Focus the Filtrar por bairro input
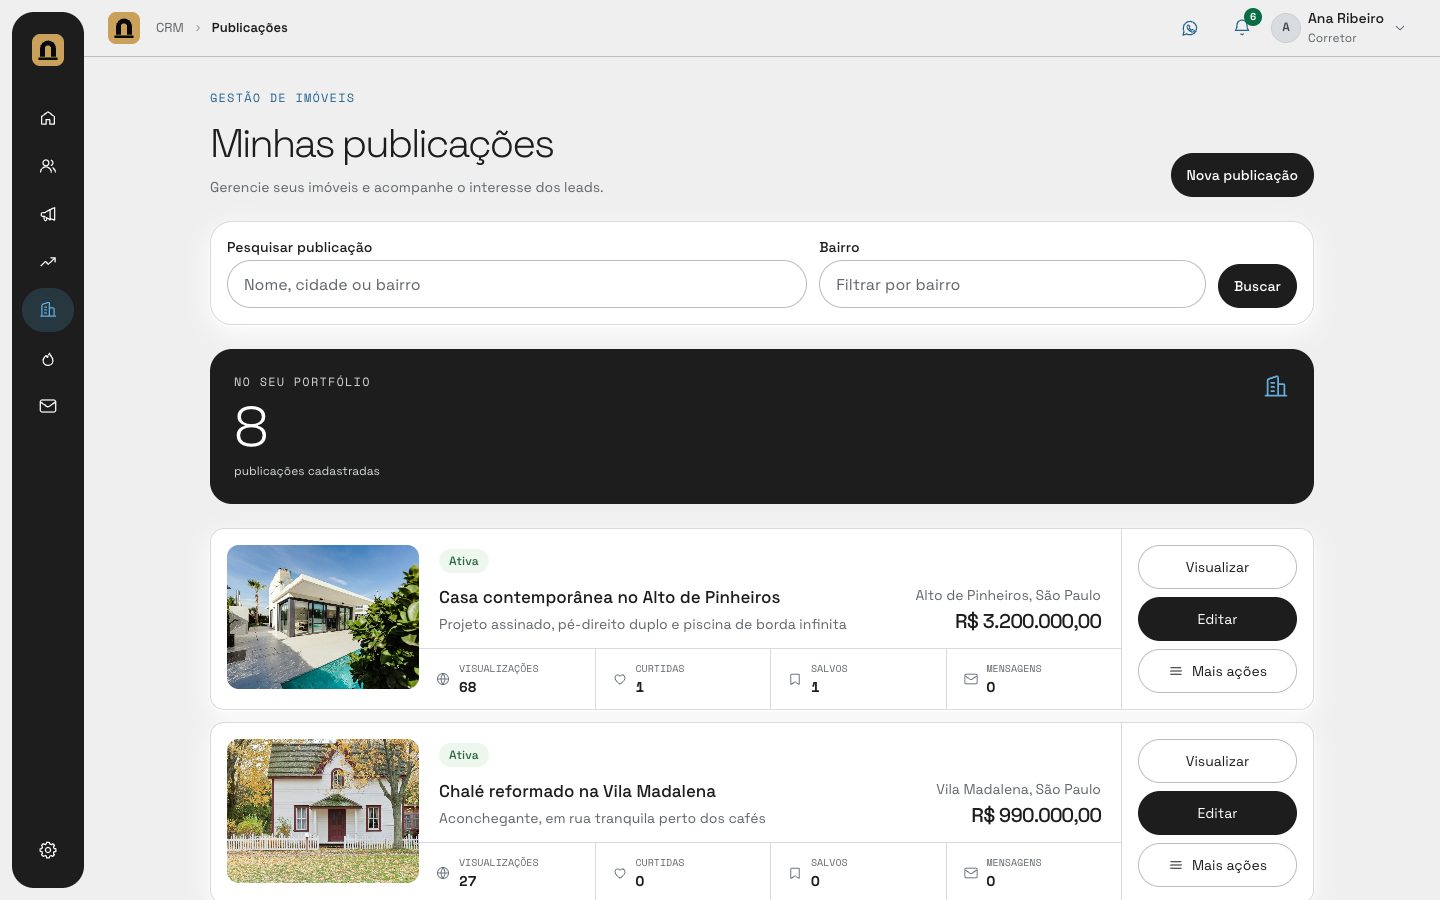Image resolution: width=1440 pixels, height=900 pixels. point(1012,284)
